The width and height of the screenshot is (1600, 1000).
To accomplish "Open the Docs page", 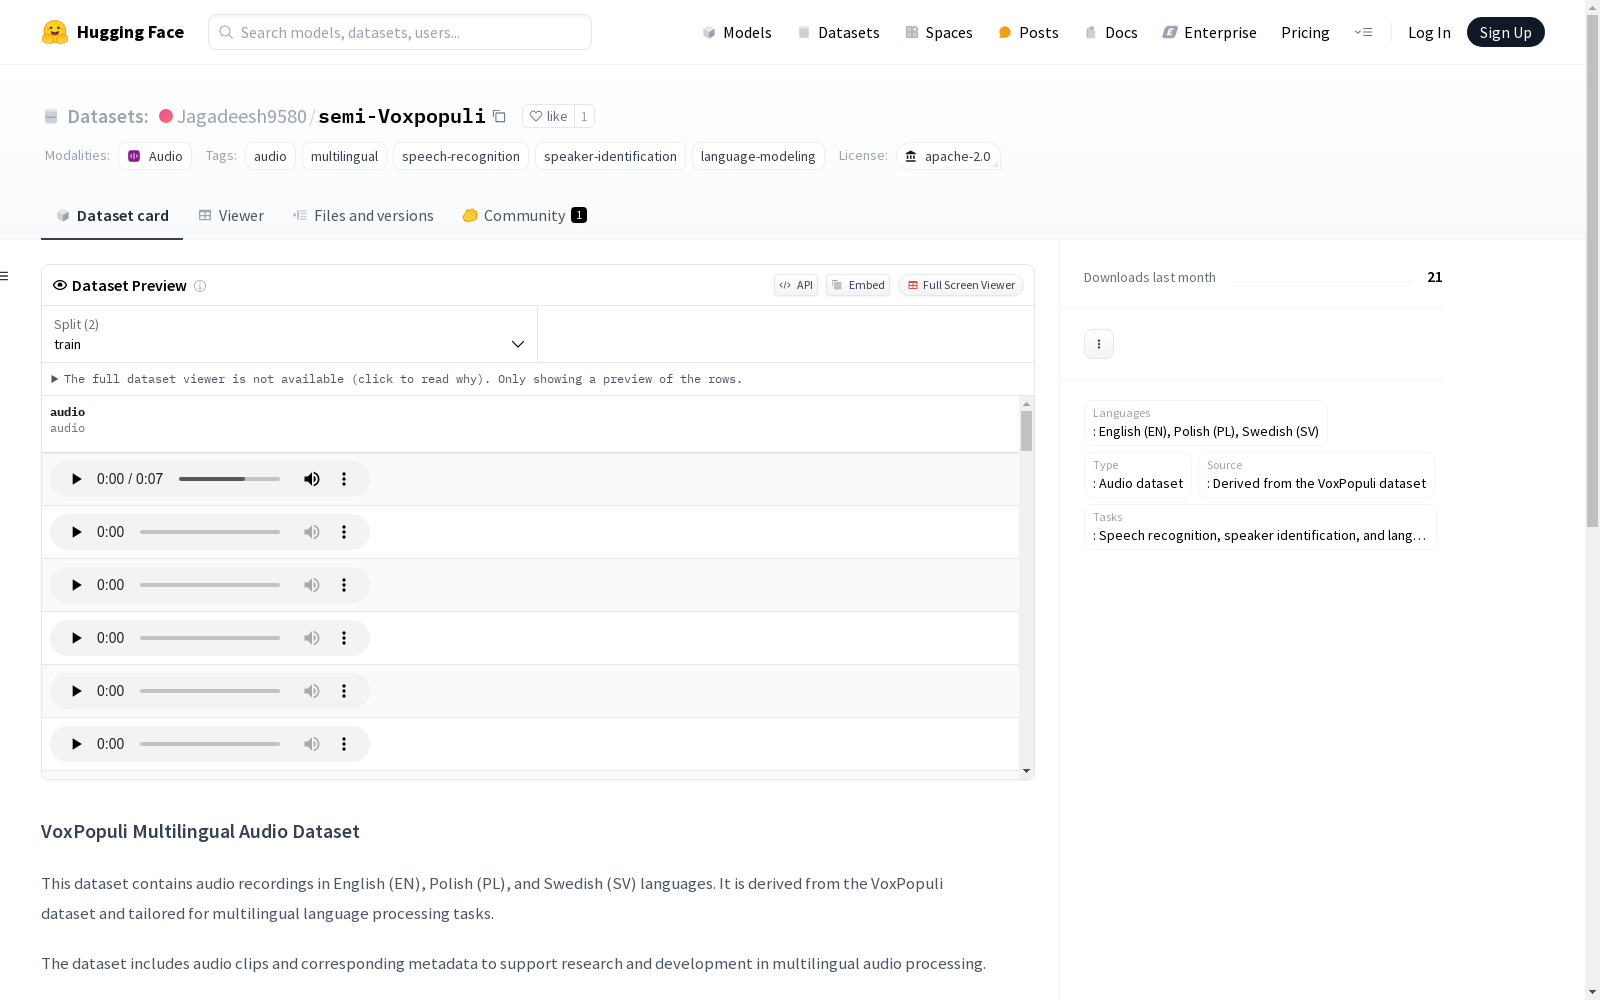I will 1111,32.
